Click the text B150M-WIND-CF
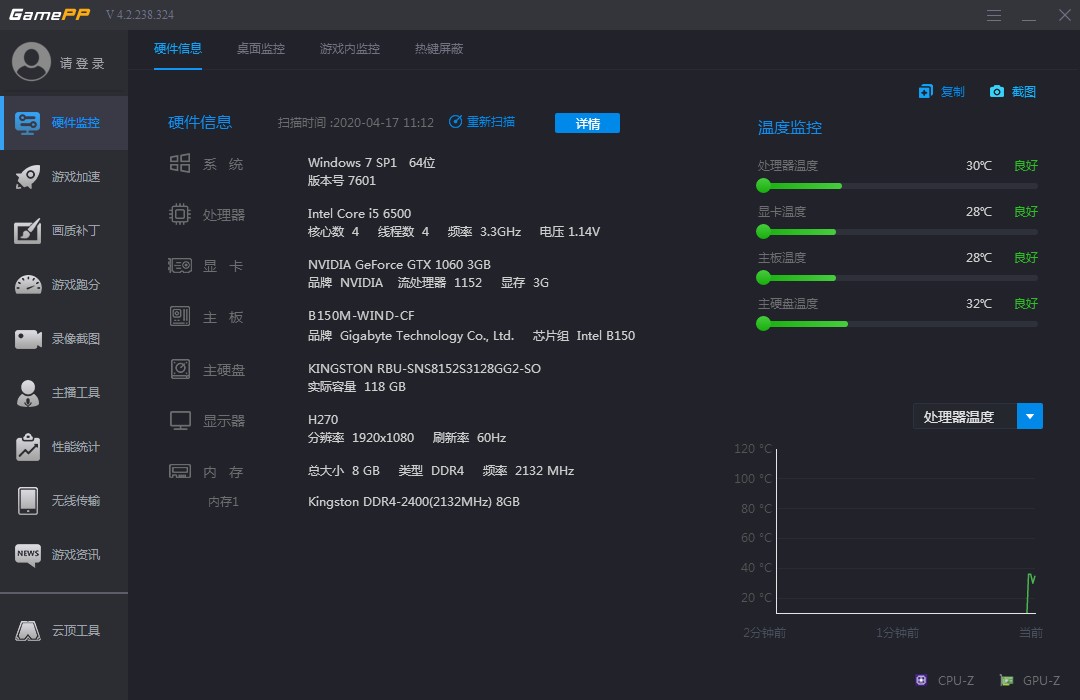 coord(361,316)
